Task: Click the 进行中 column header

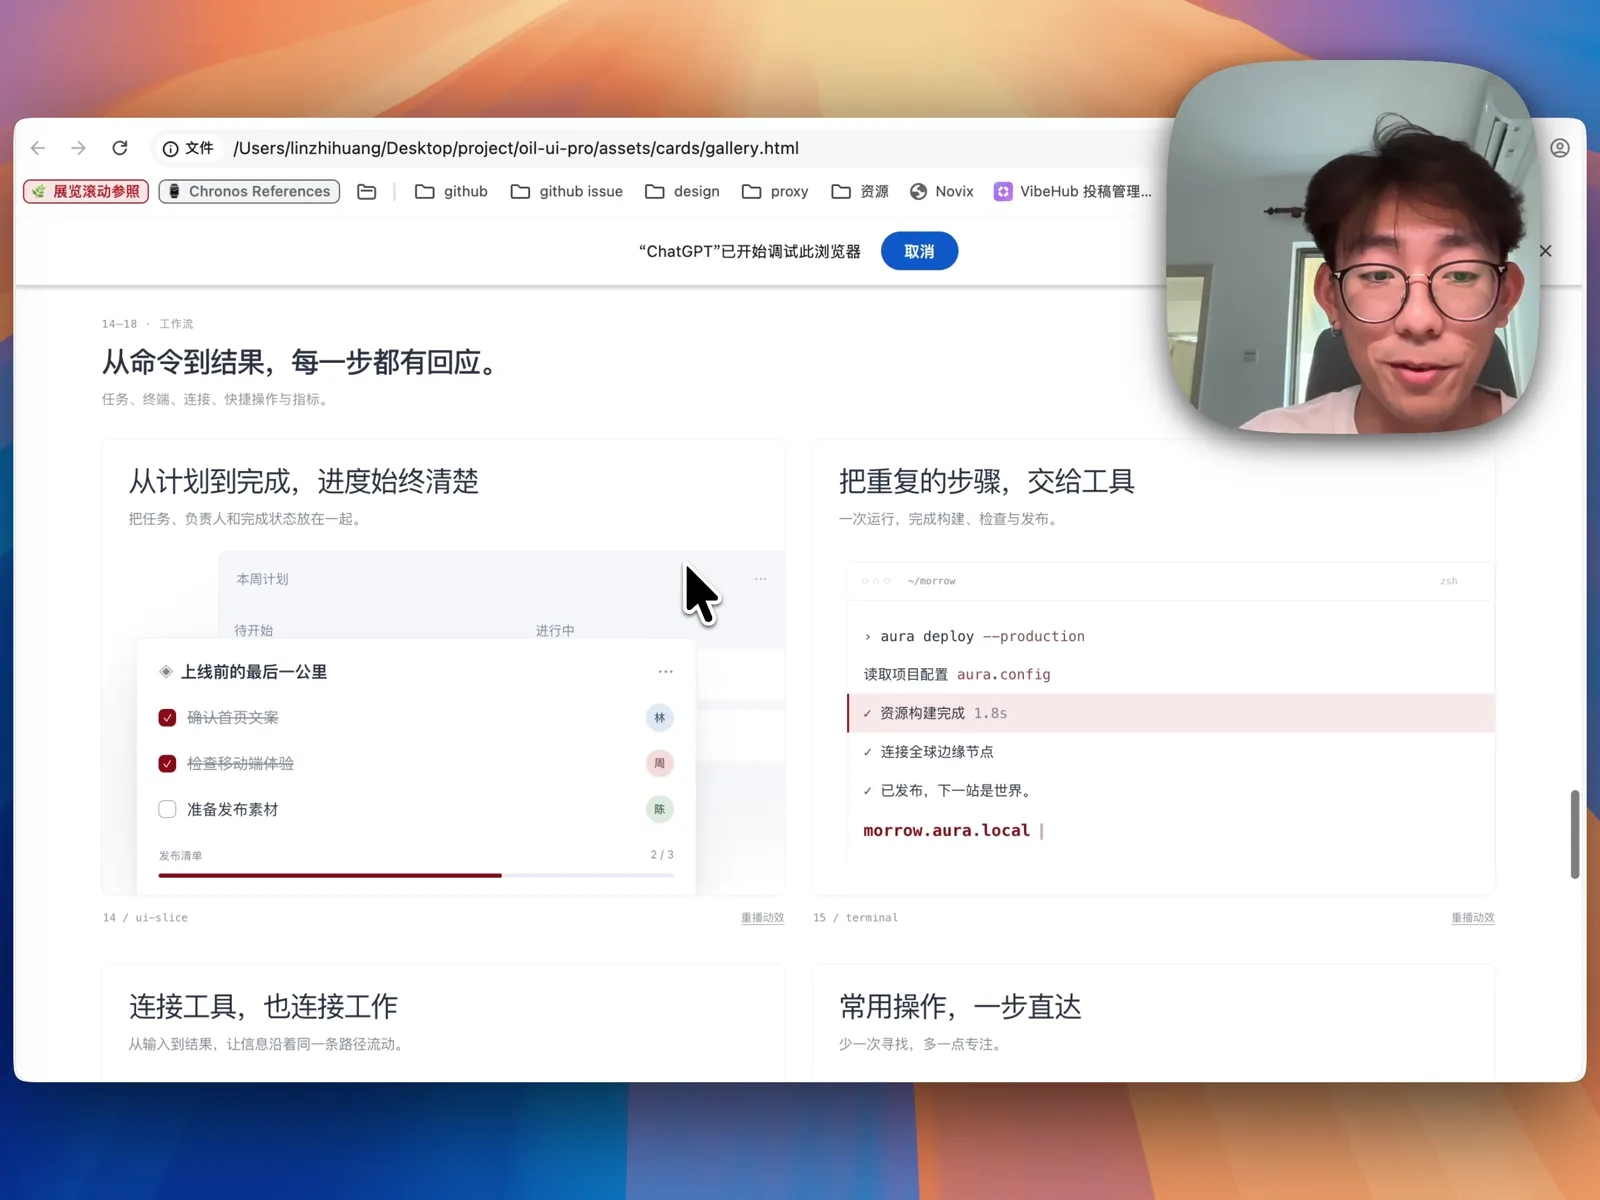Action: 555,631
